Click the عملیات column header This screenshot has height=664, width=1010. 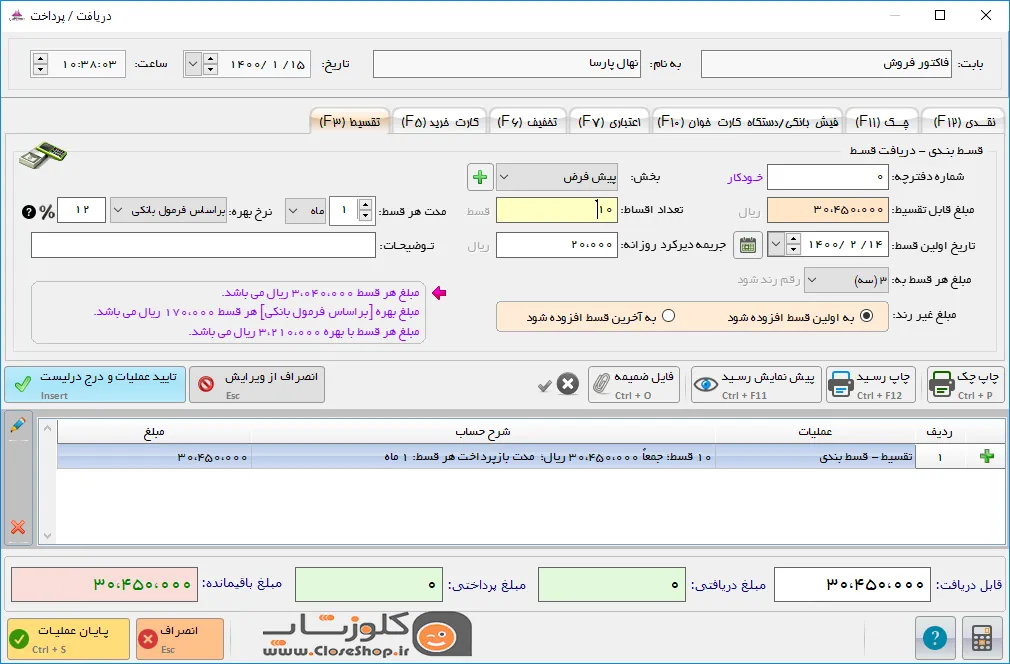click(815, 432)
